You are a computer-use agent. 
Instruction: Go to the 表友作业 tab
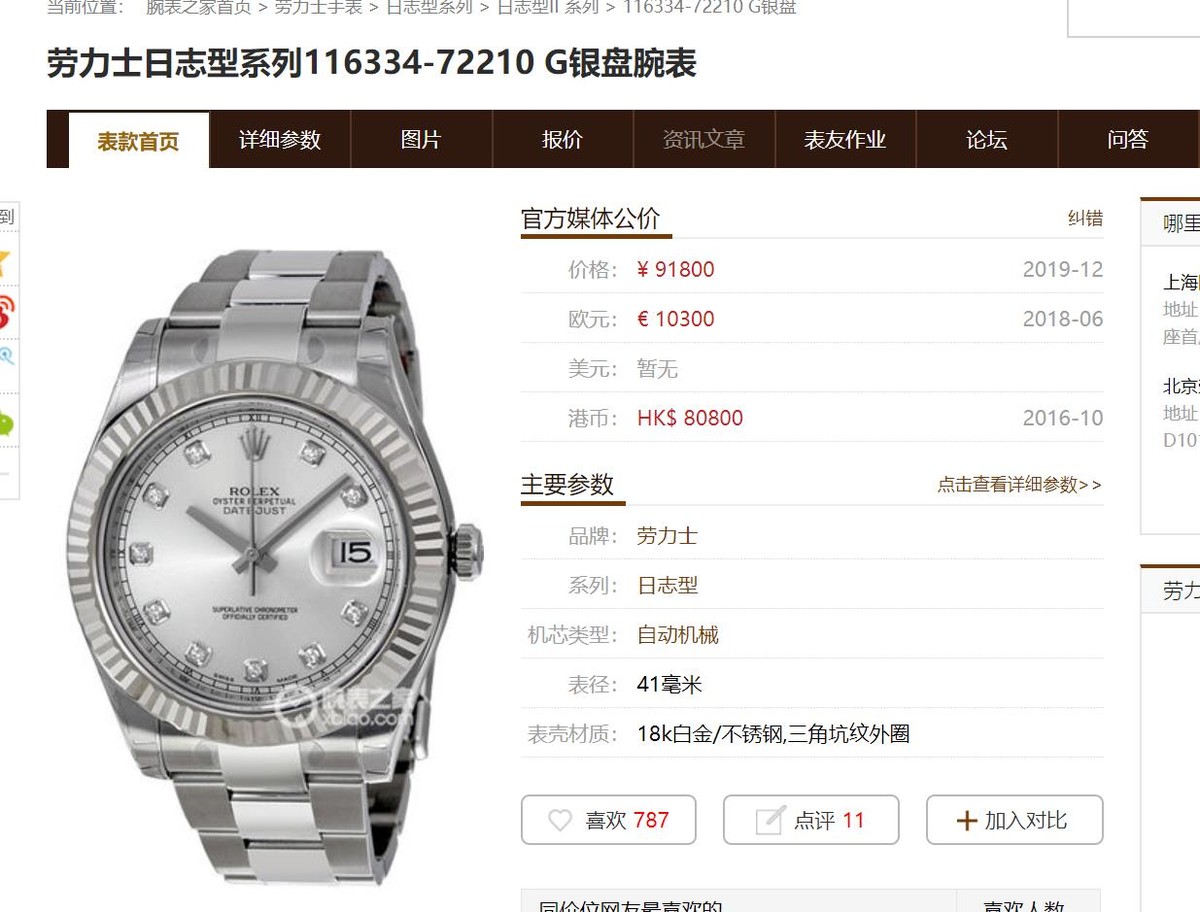(x=845, y=140)
